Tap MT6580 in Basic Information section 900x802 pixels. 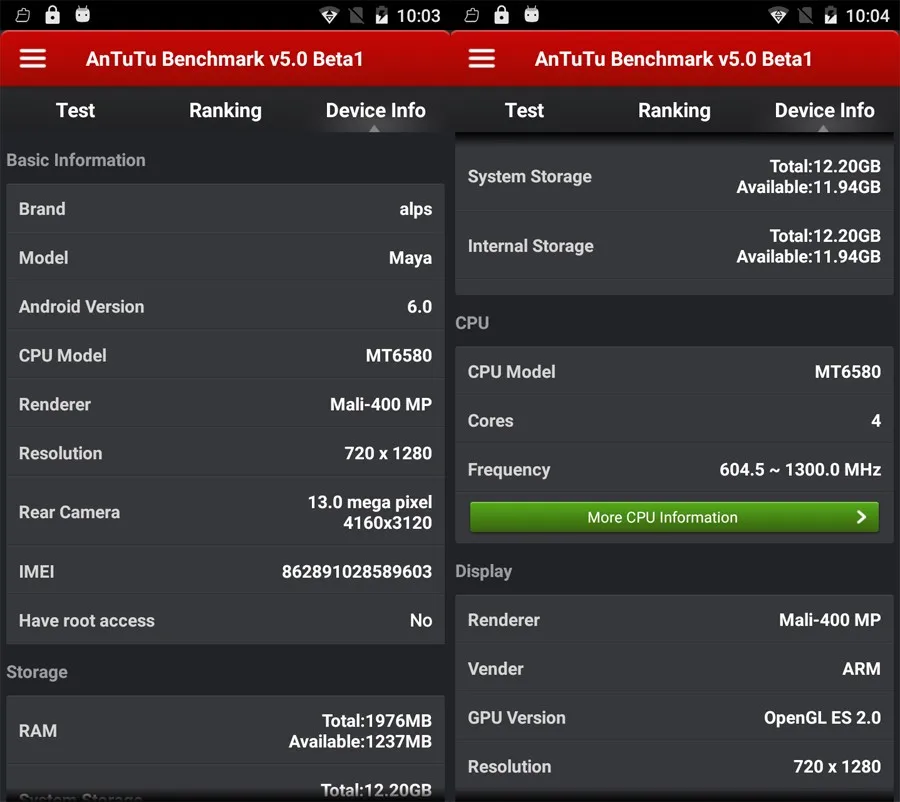pyautogui.click(x=399, y=355)
